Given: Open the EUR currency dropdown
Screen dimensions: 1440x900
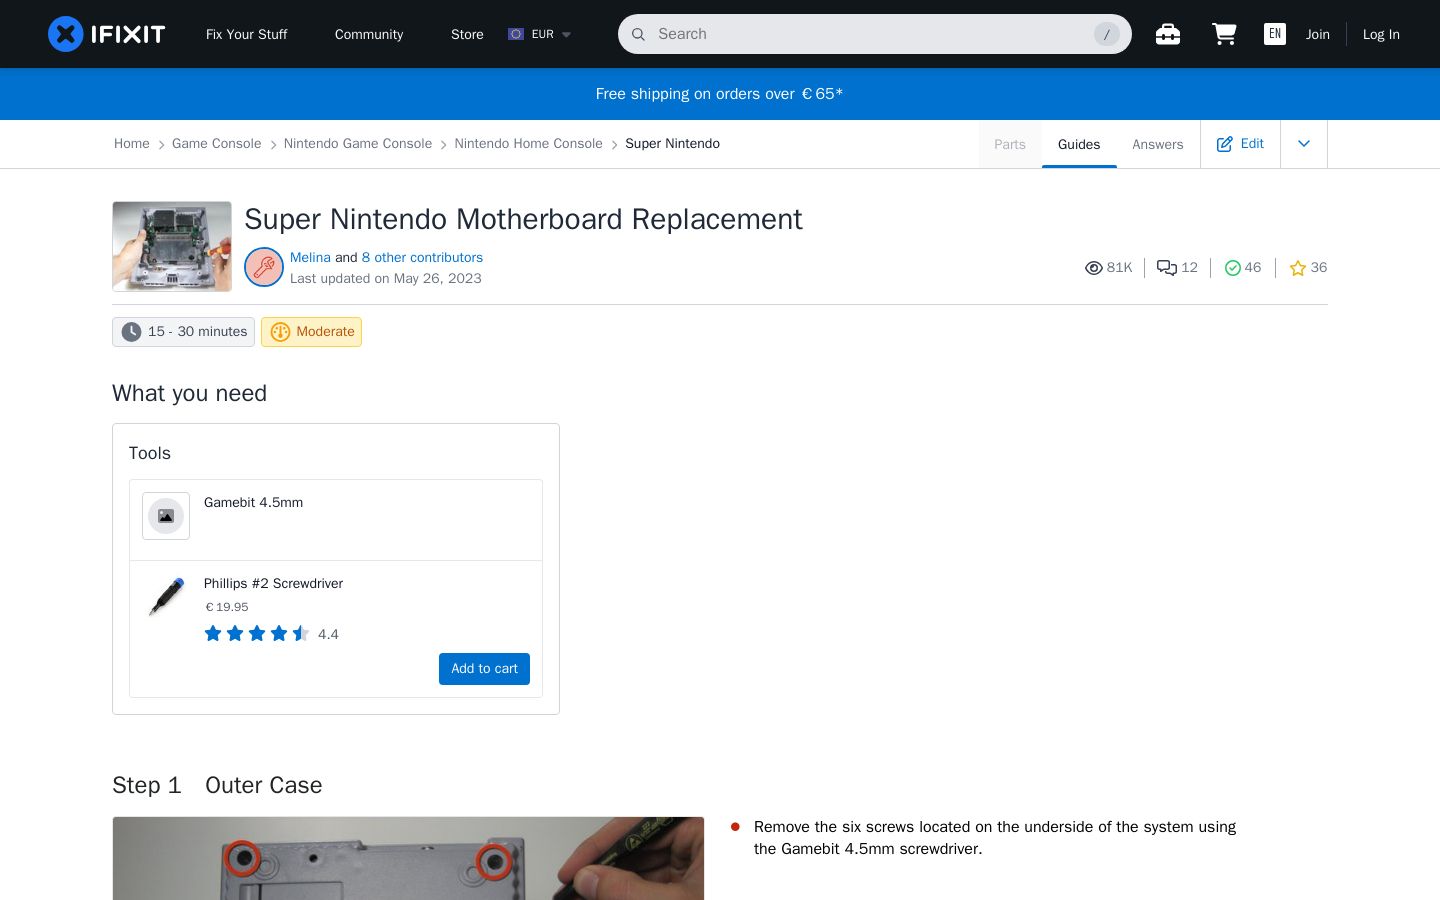Looking at the screenshot, I should click(x=540, y=34).
